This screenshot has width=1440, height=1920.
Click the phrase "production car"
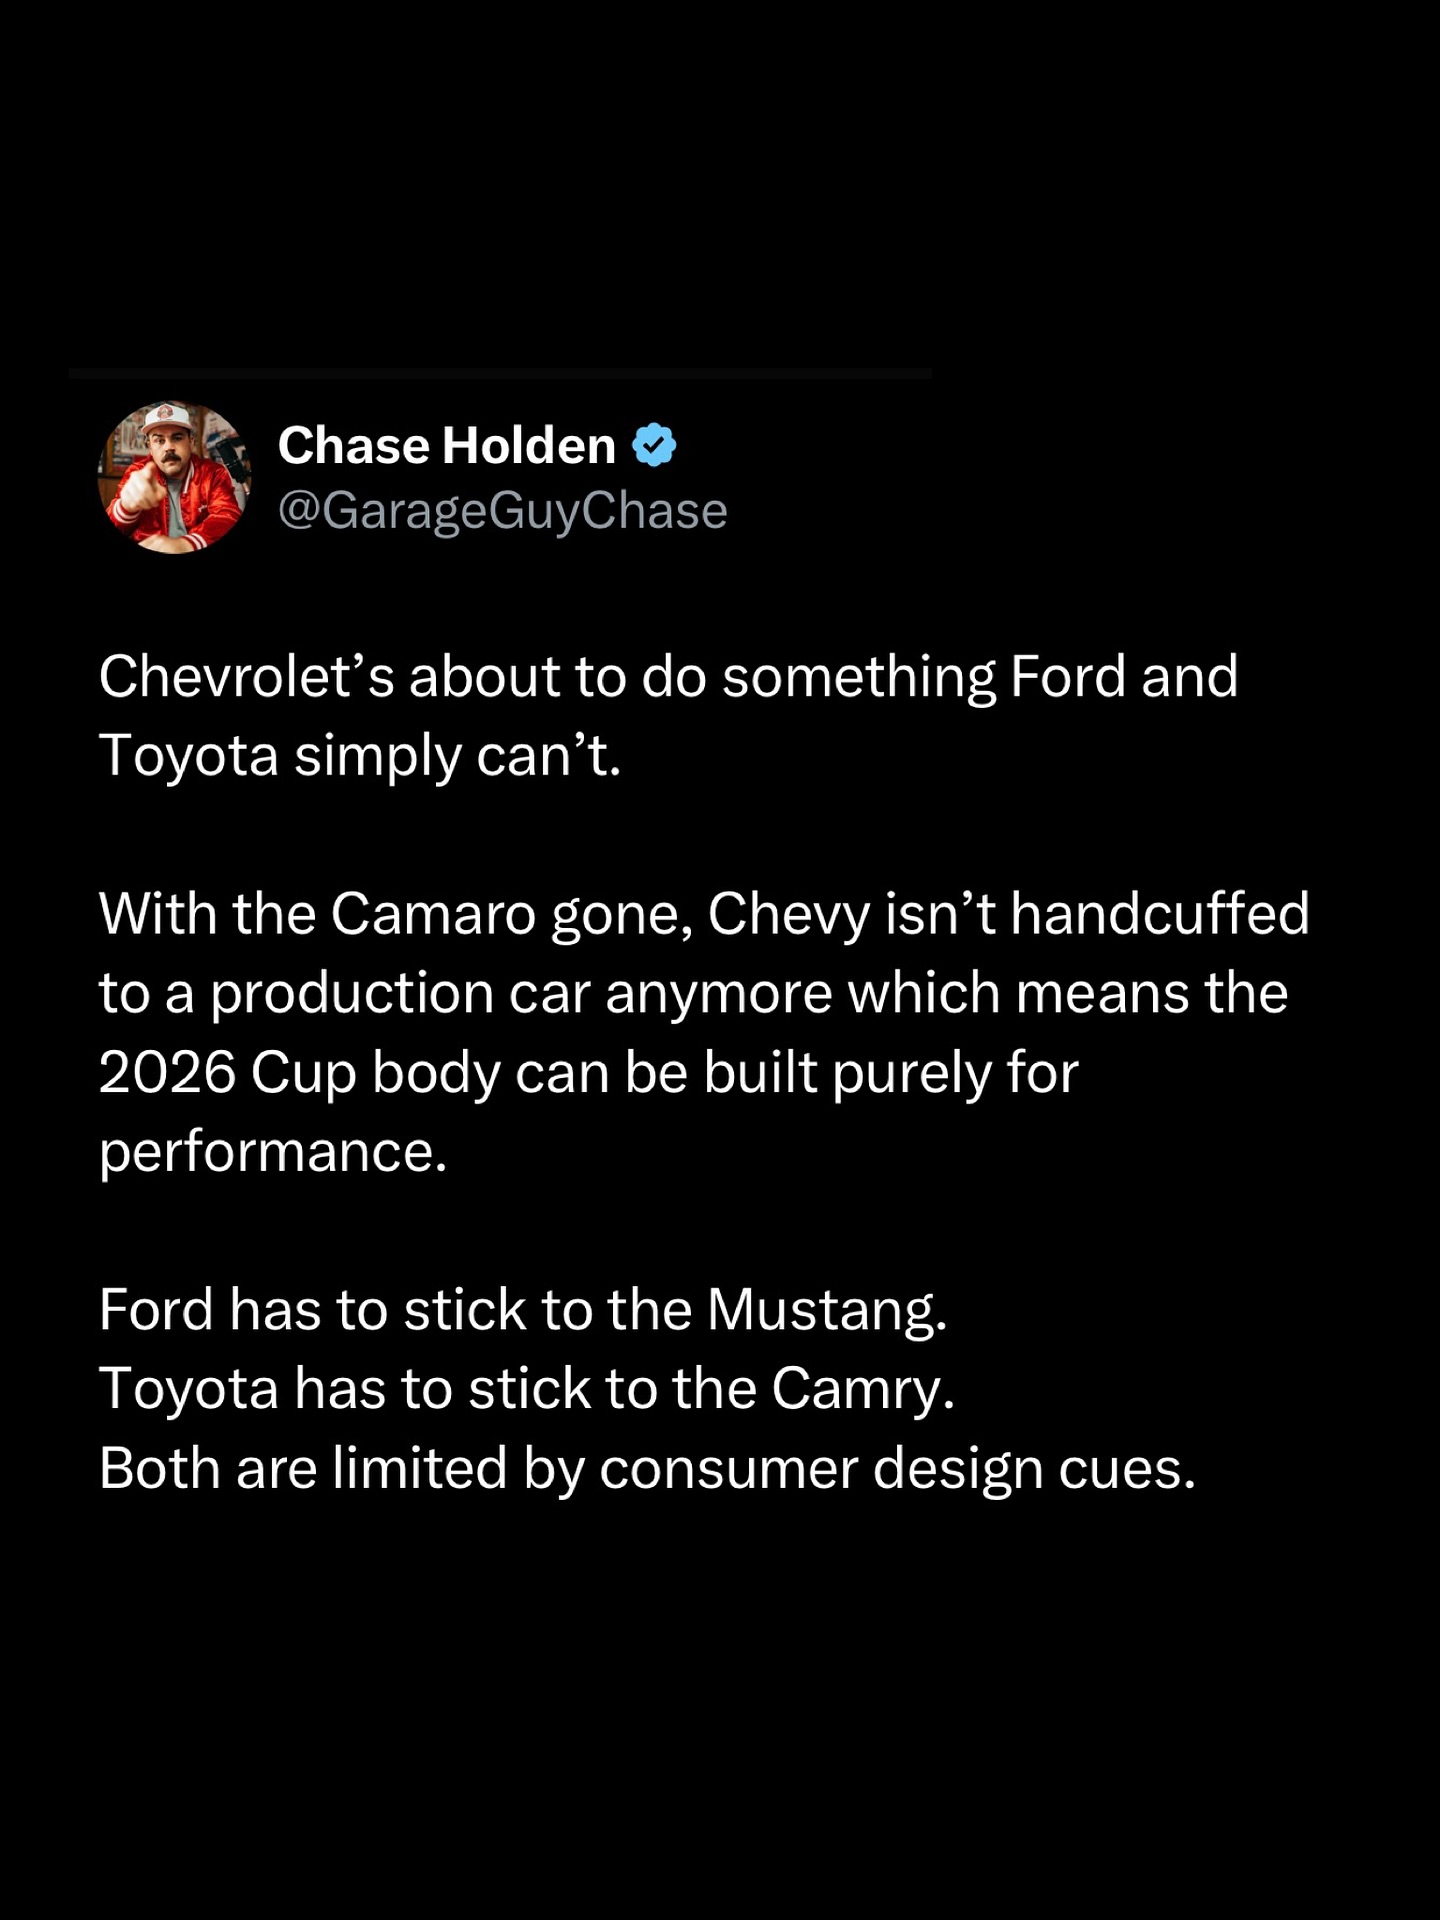[x=401, y=993]
